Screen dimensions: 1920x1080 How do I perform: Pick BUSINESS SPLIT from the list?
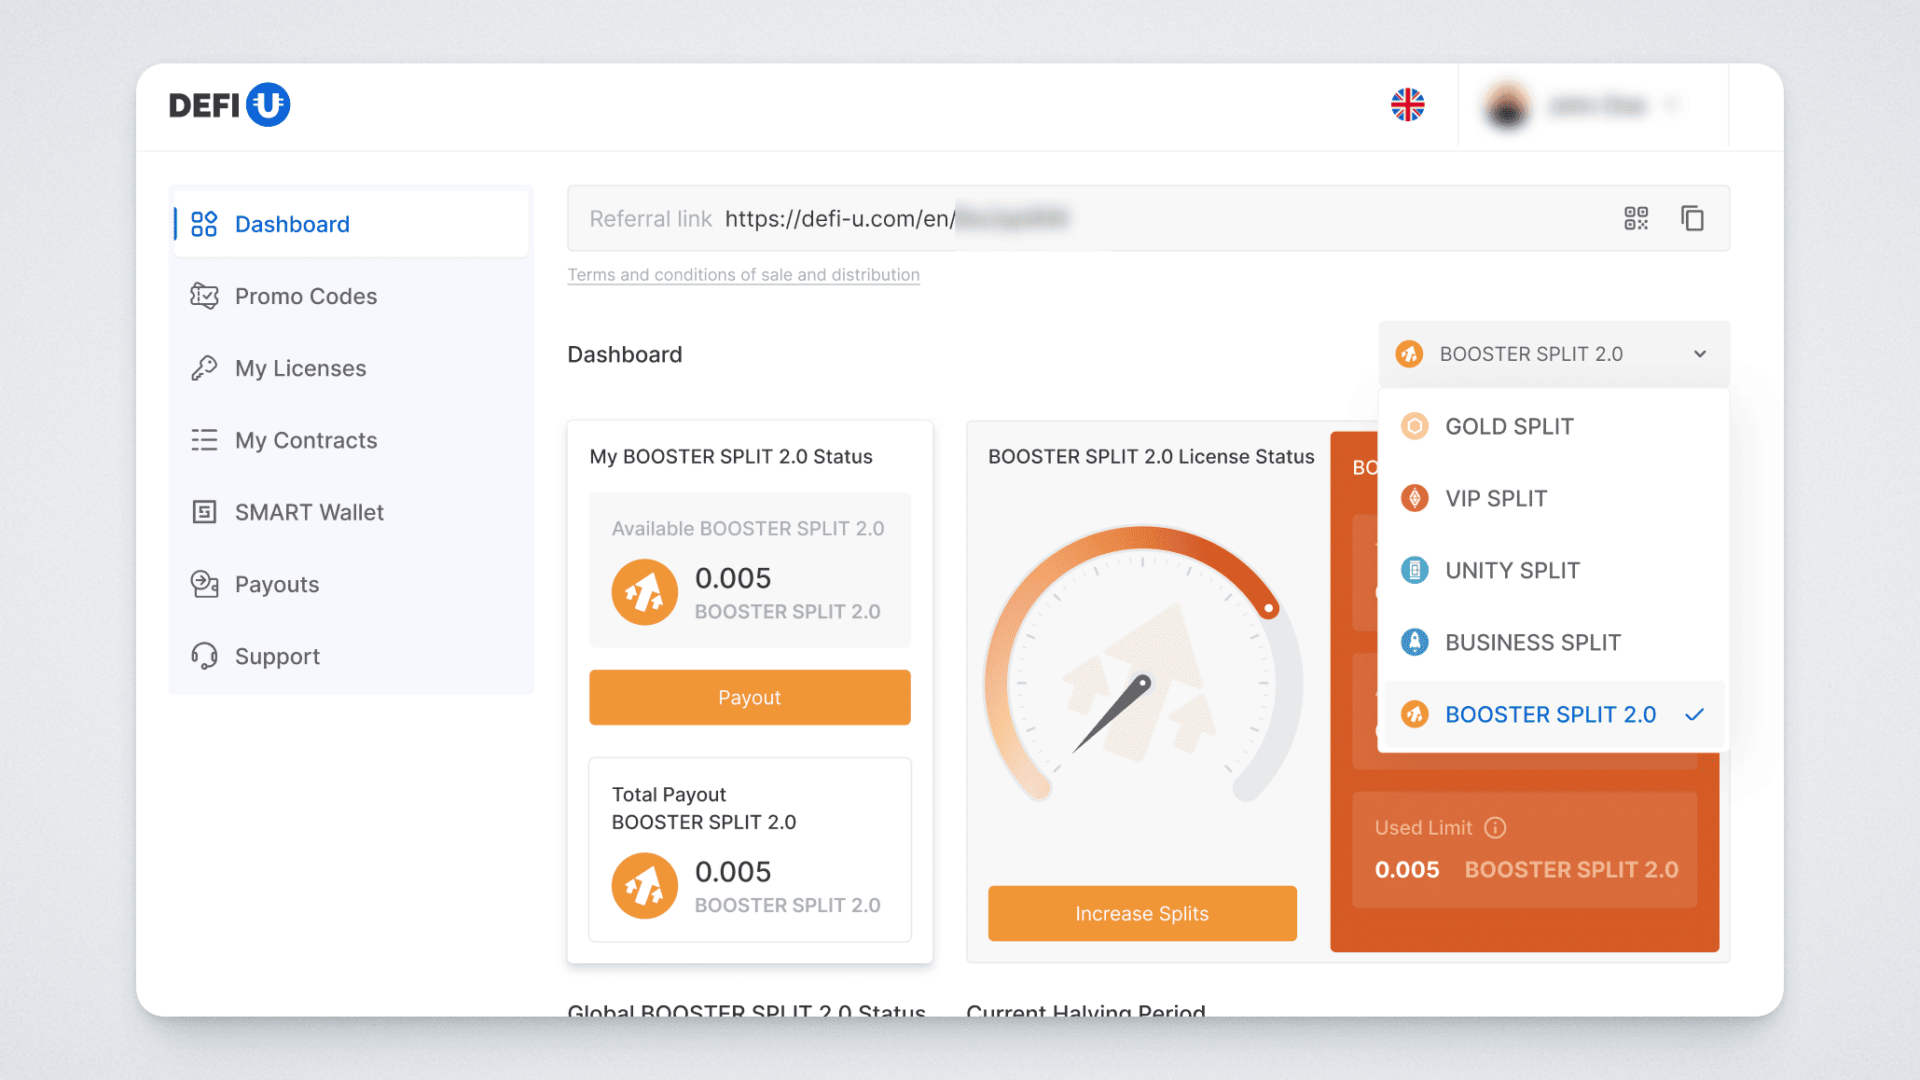(x=1532, y=643)
